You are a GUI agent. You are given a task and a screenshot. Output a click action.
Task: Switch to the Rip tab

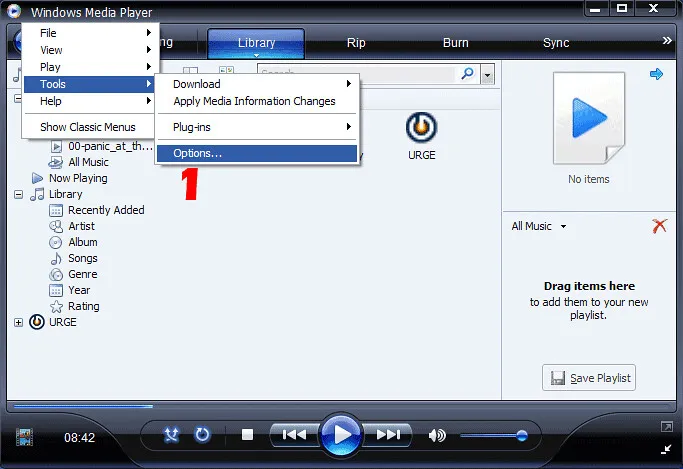click(356, 43)
